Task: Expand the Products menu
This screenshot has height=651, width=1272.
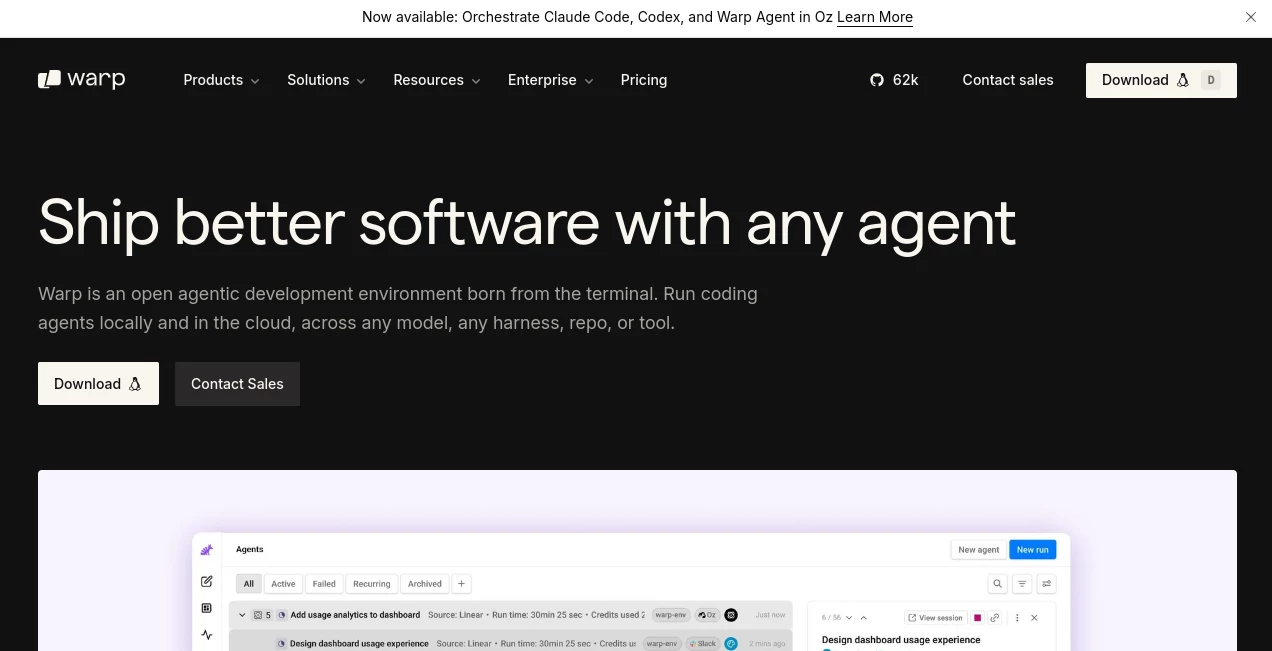Action: [x=221, y=80]
